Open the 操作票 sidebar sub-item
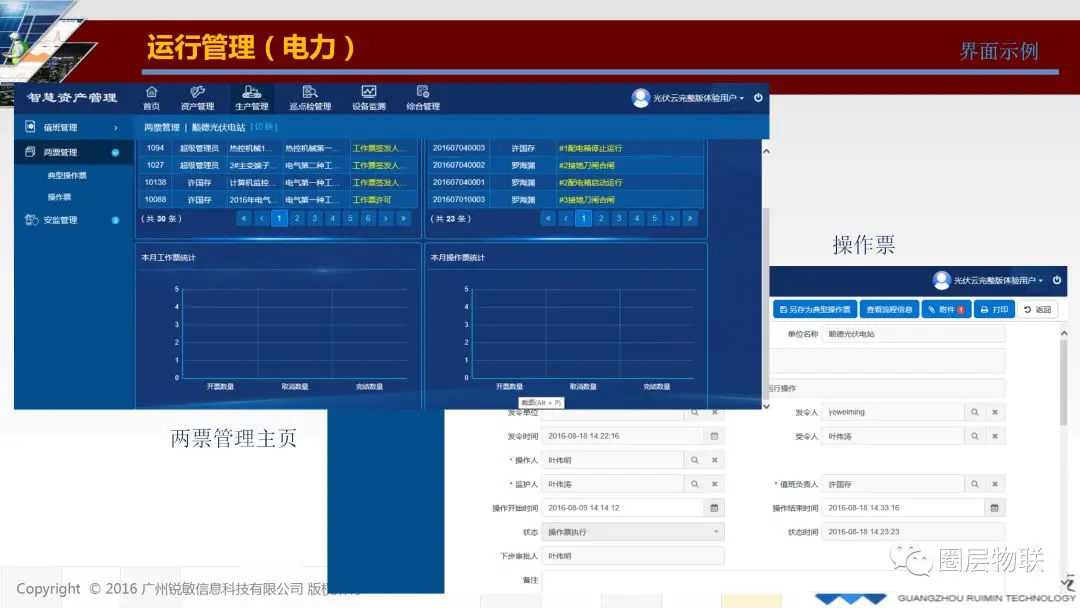Screen dimensions: 1080x608 coord(59,197)
